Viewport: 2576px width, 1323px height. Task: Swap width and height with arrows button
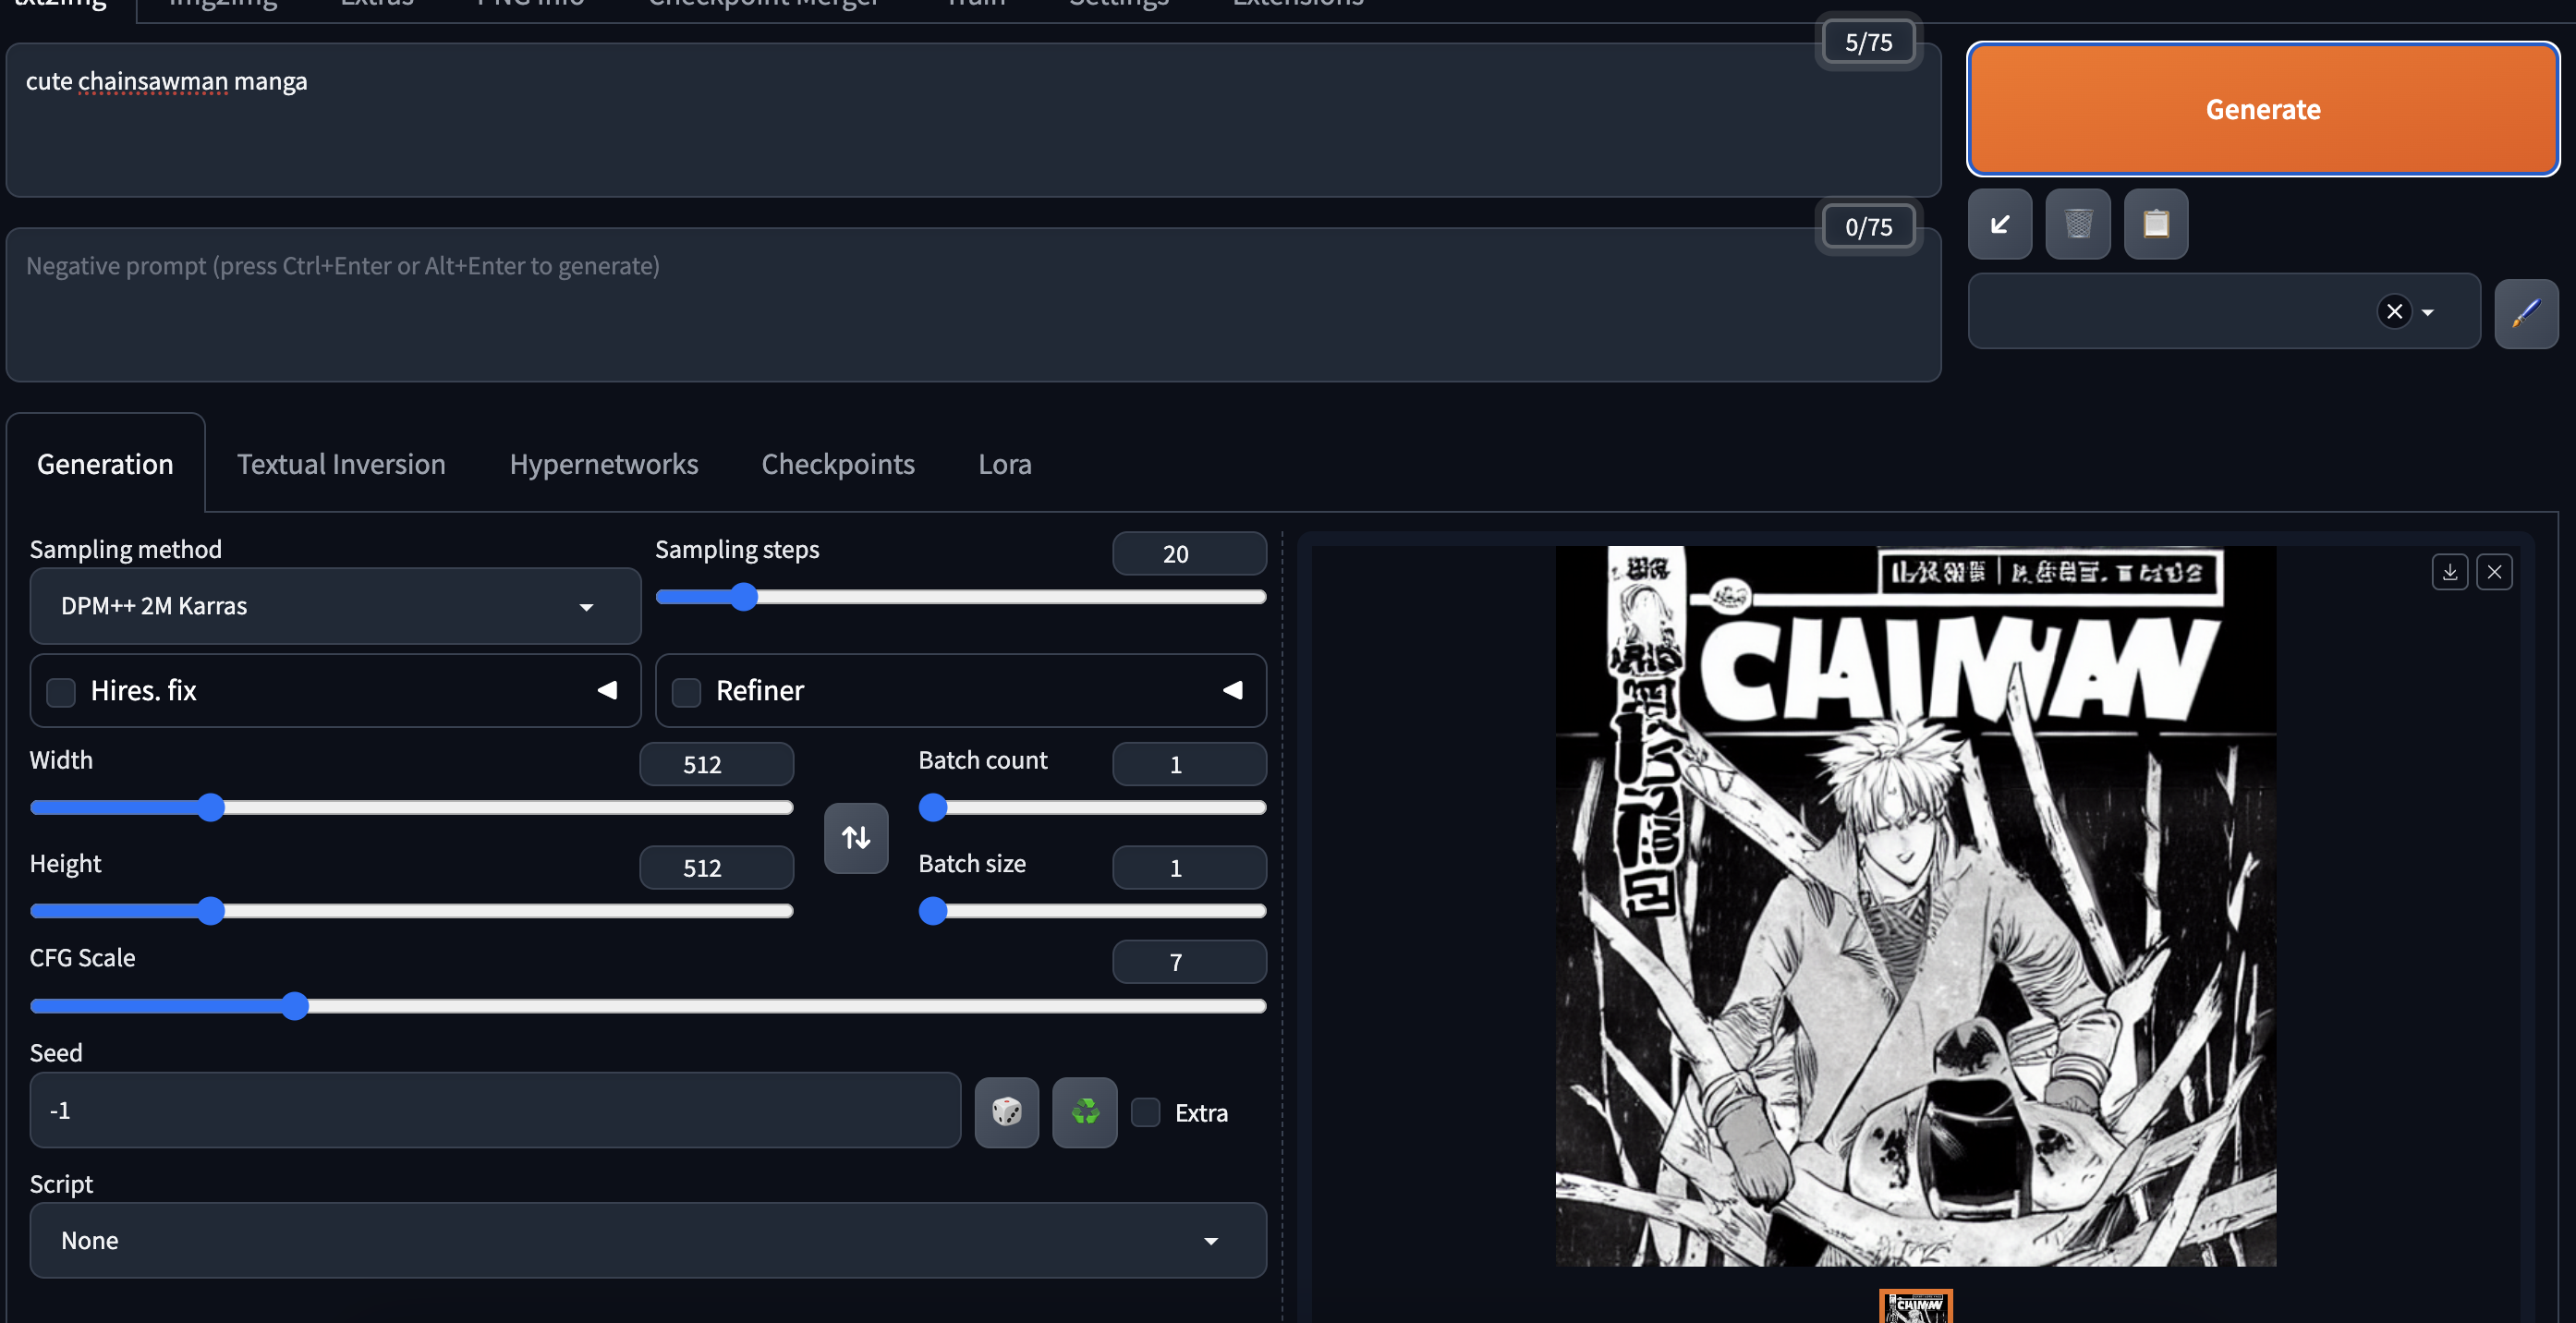click(856, 838)
